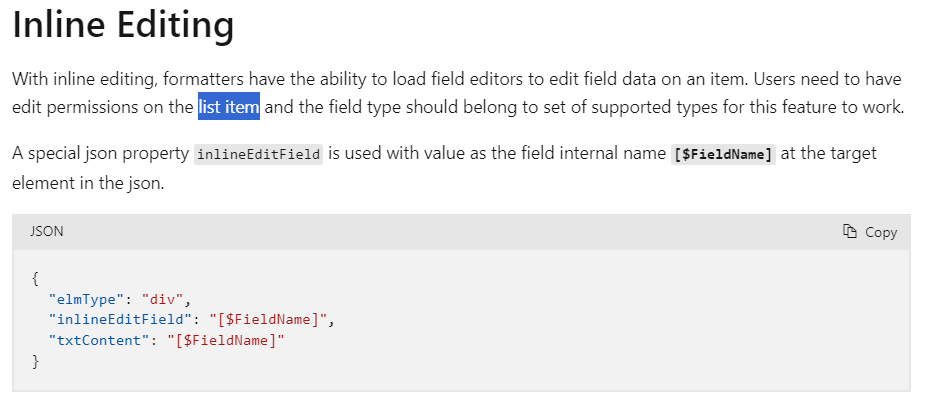Click the "div" string value in code
931x409 pixels.
(163, 299)
